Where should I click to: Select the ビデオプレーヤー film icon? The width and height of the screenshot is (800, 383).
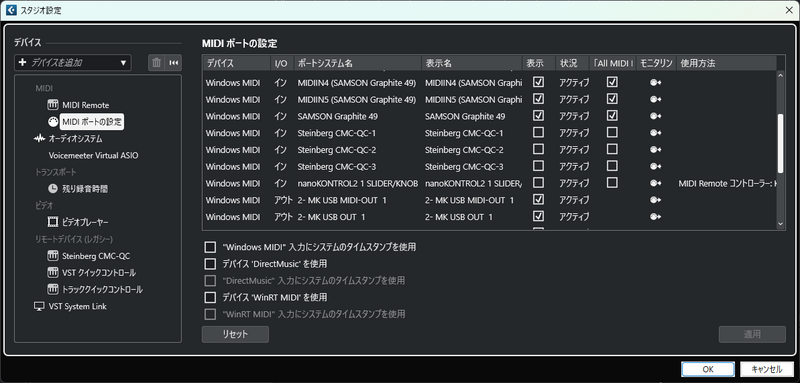coord(53,222)
